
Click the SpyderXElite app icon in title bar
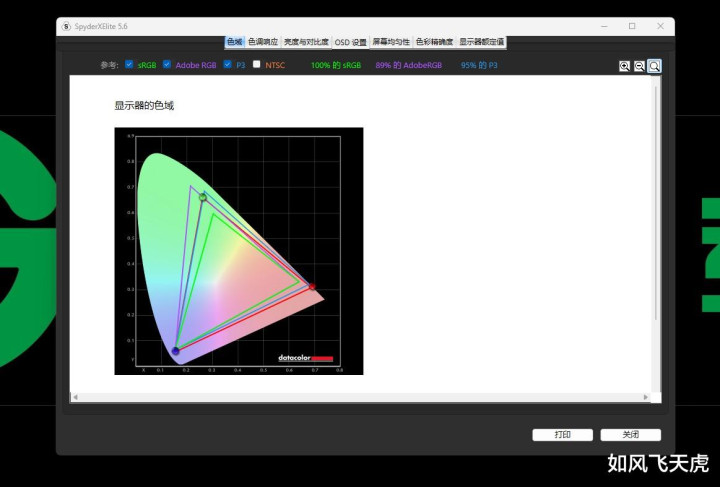(x=66, y=26)
